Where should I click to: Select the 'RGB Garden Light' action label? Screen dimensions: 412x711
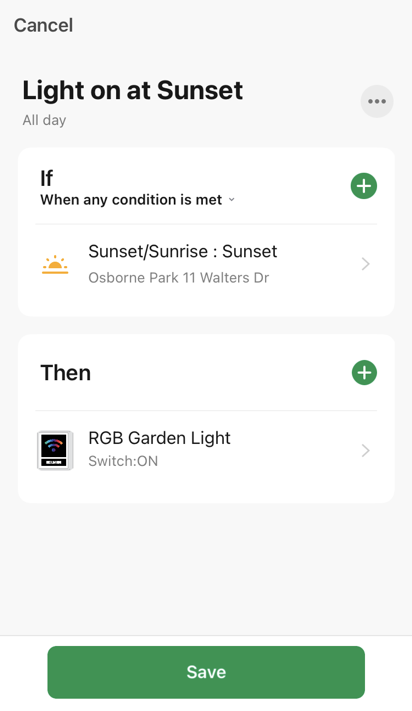(160, 438)
